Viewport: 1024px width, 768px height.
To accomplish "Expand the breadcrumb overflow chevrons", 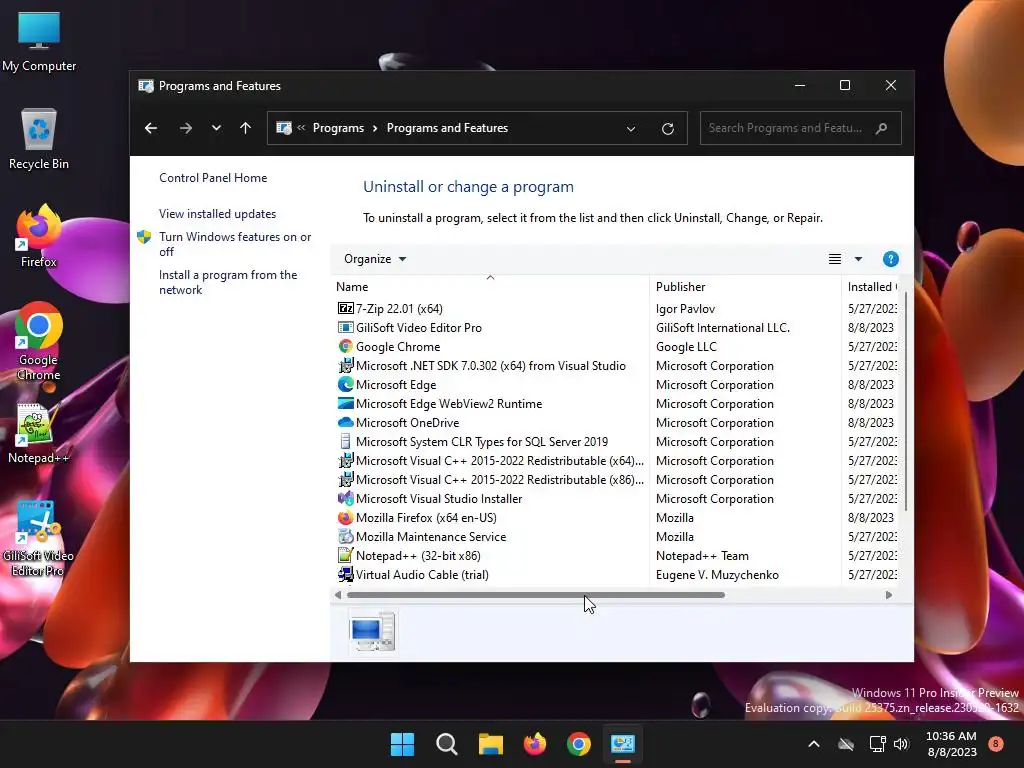I will click(301, 128).
